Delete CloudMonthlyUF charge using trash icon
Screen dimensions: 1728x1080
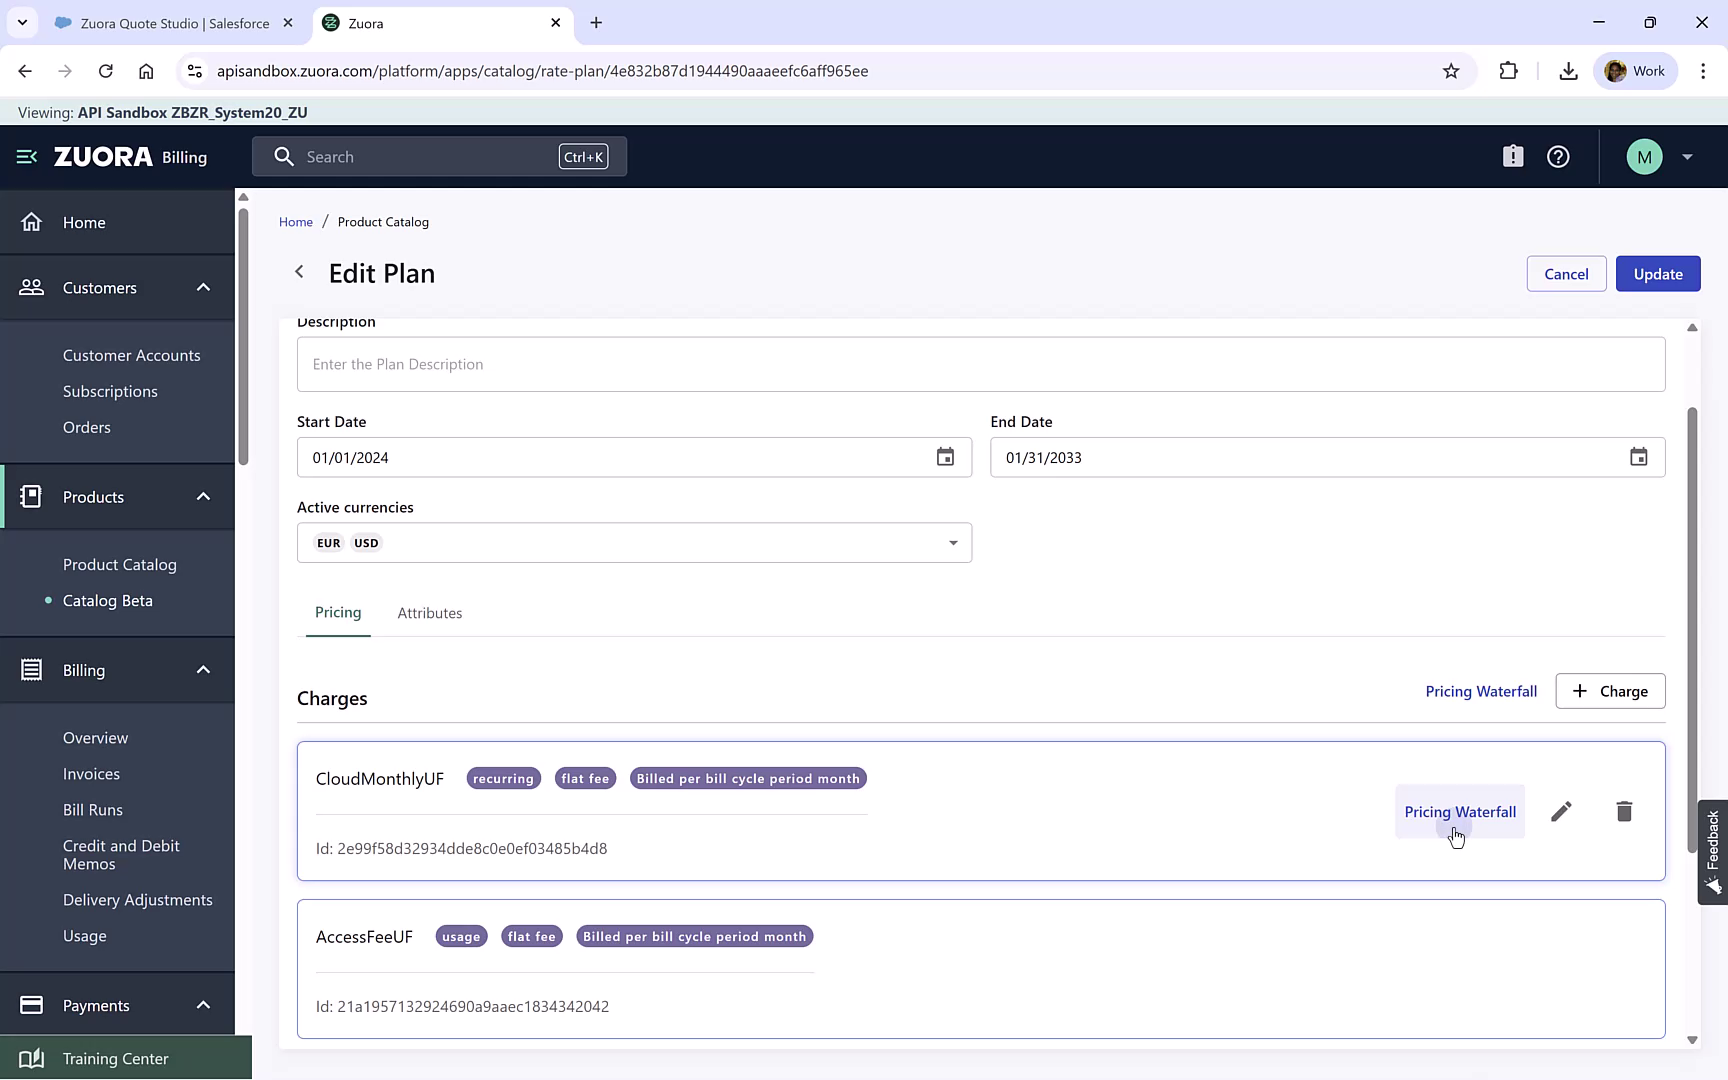tap(1624, 811)
